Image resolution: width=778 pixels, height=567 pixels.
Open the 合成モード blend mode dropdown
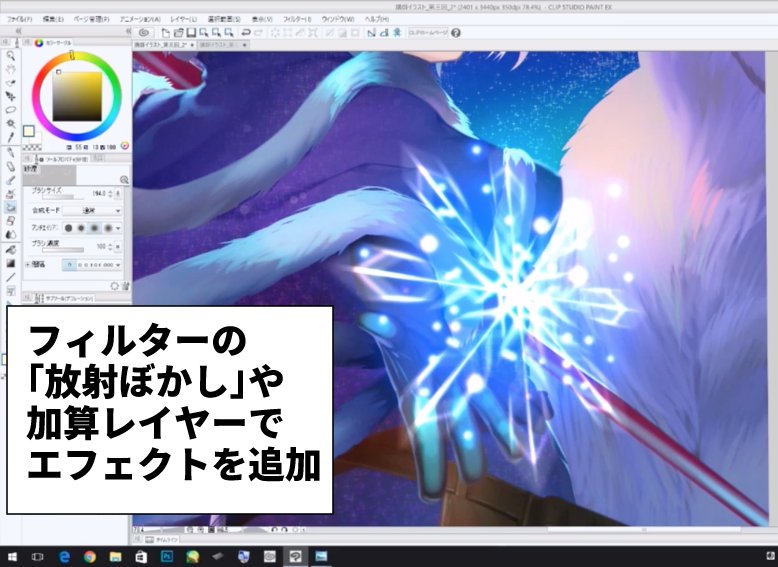[93, 211]
